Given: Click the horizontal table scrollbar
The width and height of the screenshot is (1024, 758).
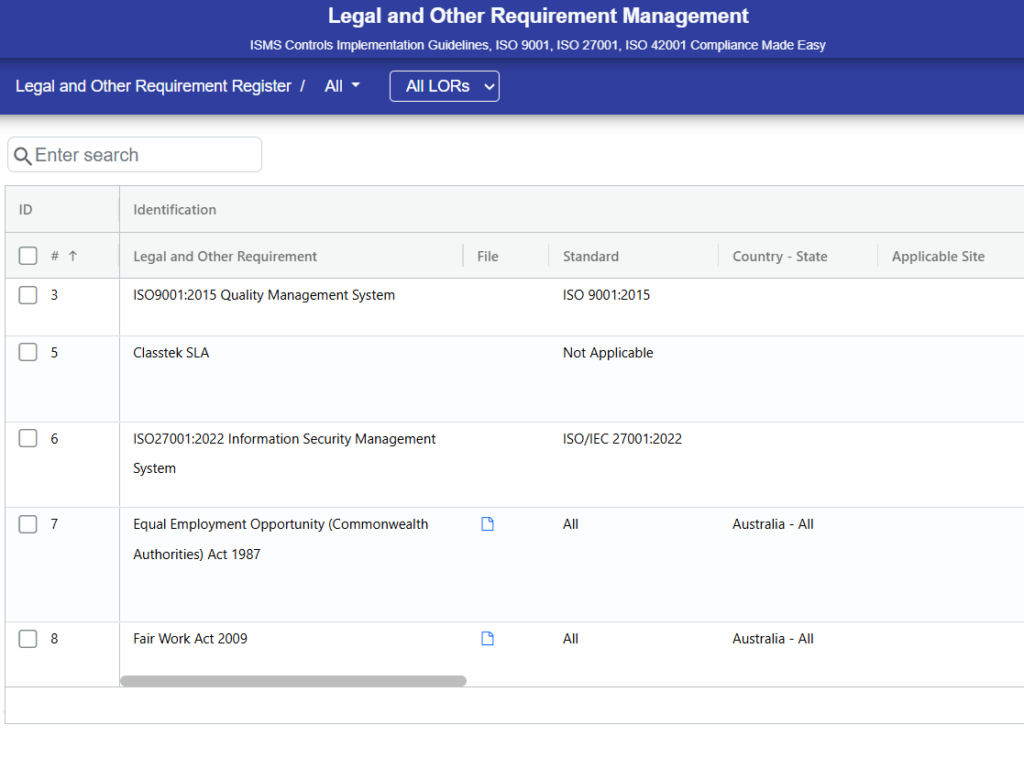Looking at the screenshot, I should (x=293, y=681).
